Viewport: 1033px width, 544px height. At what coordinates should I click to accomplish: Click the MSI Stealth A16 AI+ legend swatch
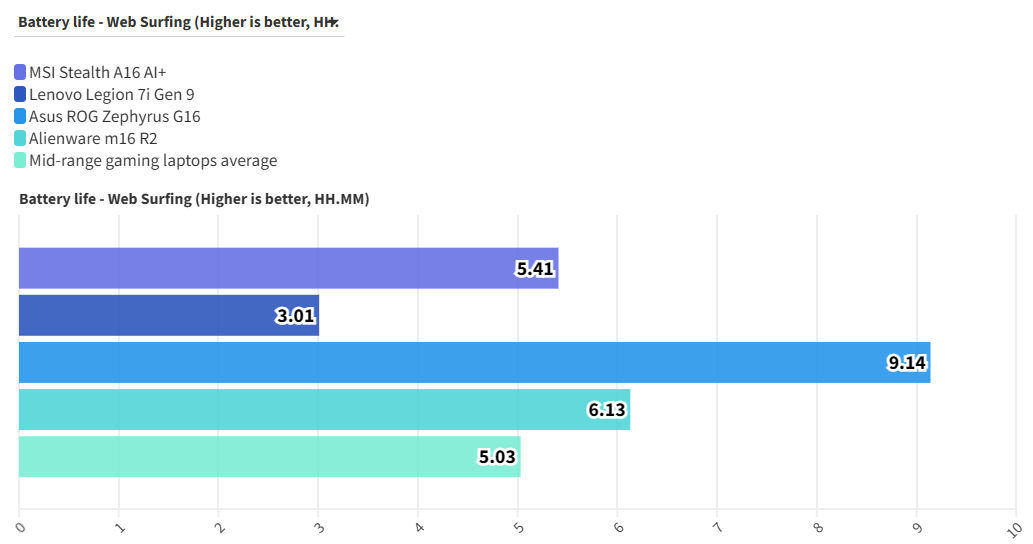(x=20, y=72)
